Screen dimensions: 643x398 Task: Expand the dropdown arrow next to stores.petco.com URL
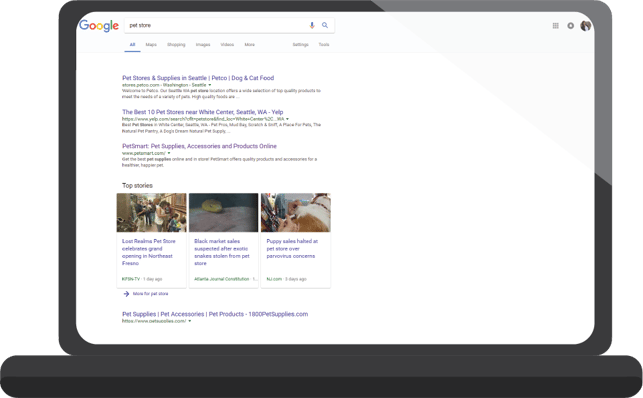coord(210,85)
